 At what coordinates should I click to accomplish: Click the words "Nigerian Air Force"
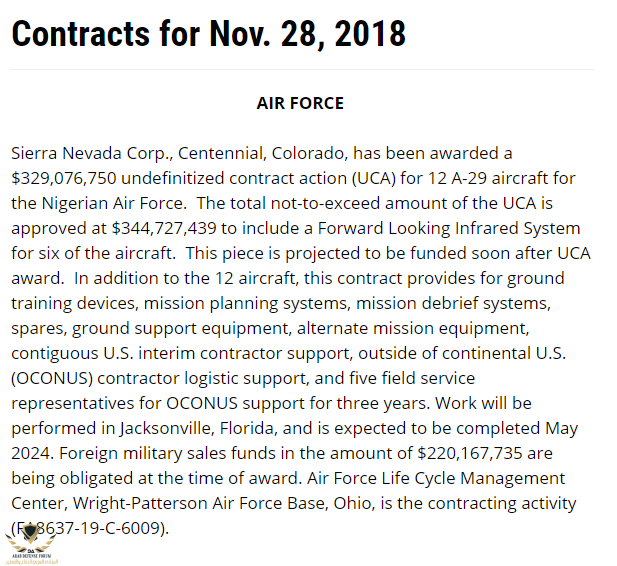point(113,203)
